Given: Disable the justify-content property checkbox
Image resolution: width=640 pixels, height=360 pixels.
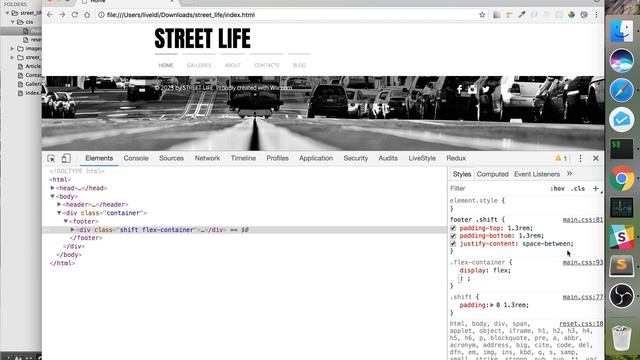Looking at the screenshot, I should [453, 244].
